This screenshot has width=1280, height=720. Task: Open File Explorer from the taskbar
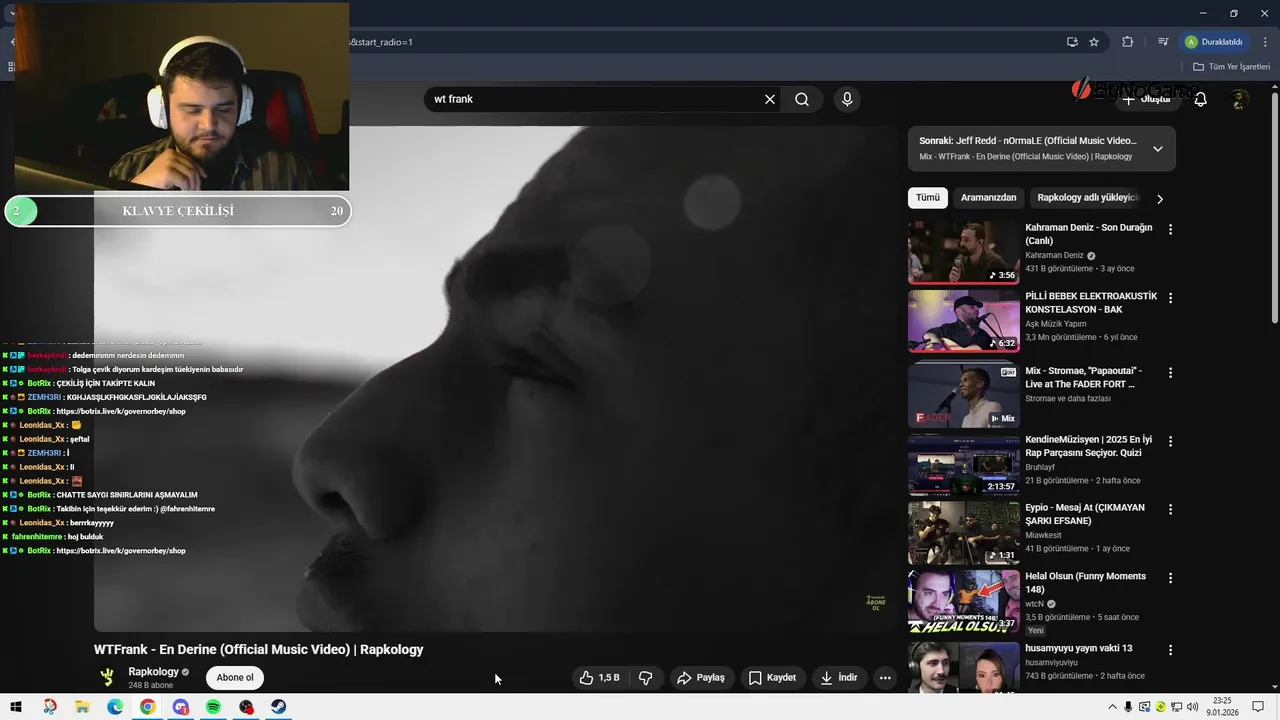82,707
